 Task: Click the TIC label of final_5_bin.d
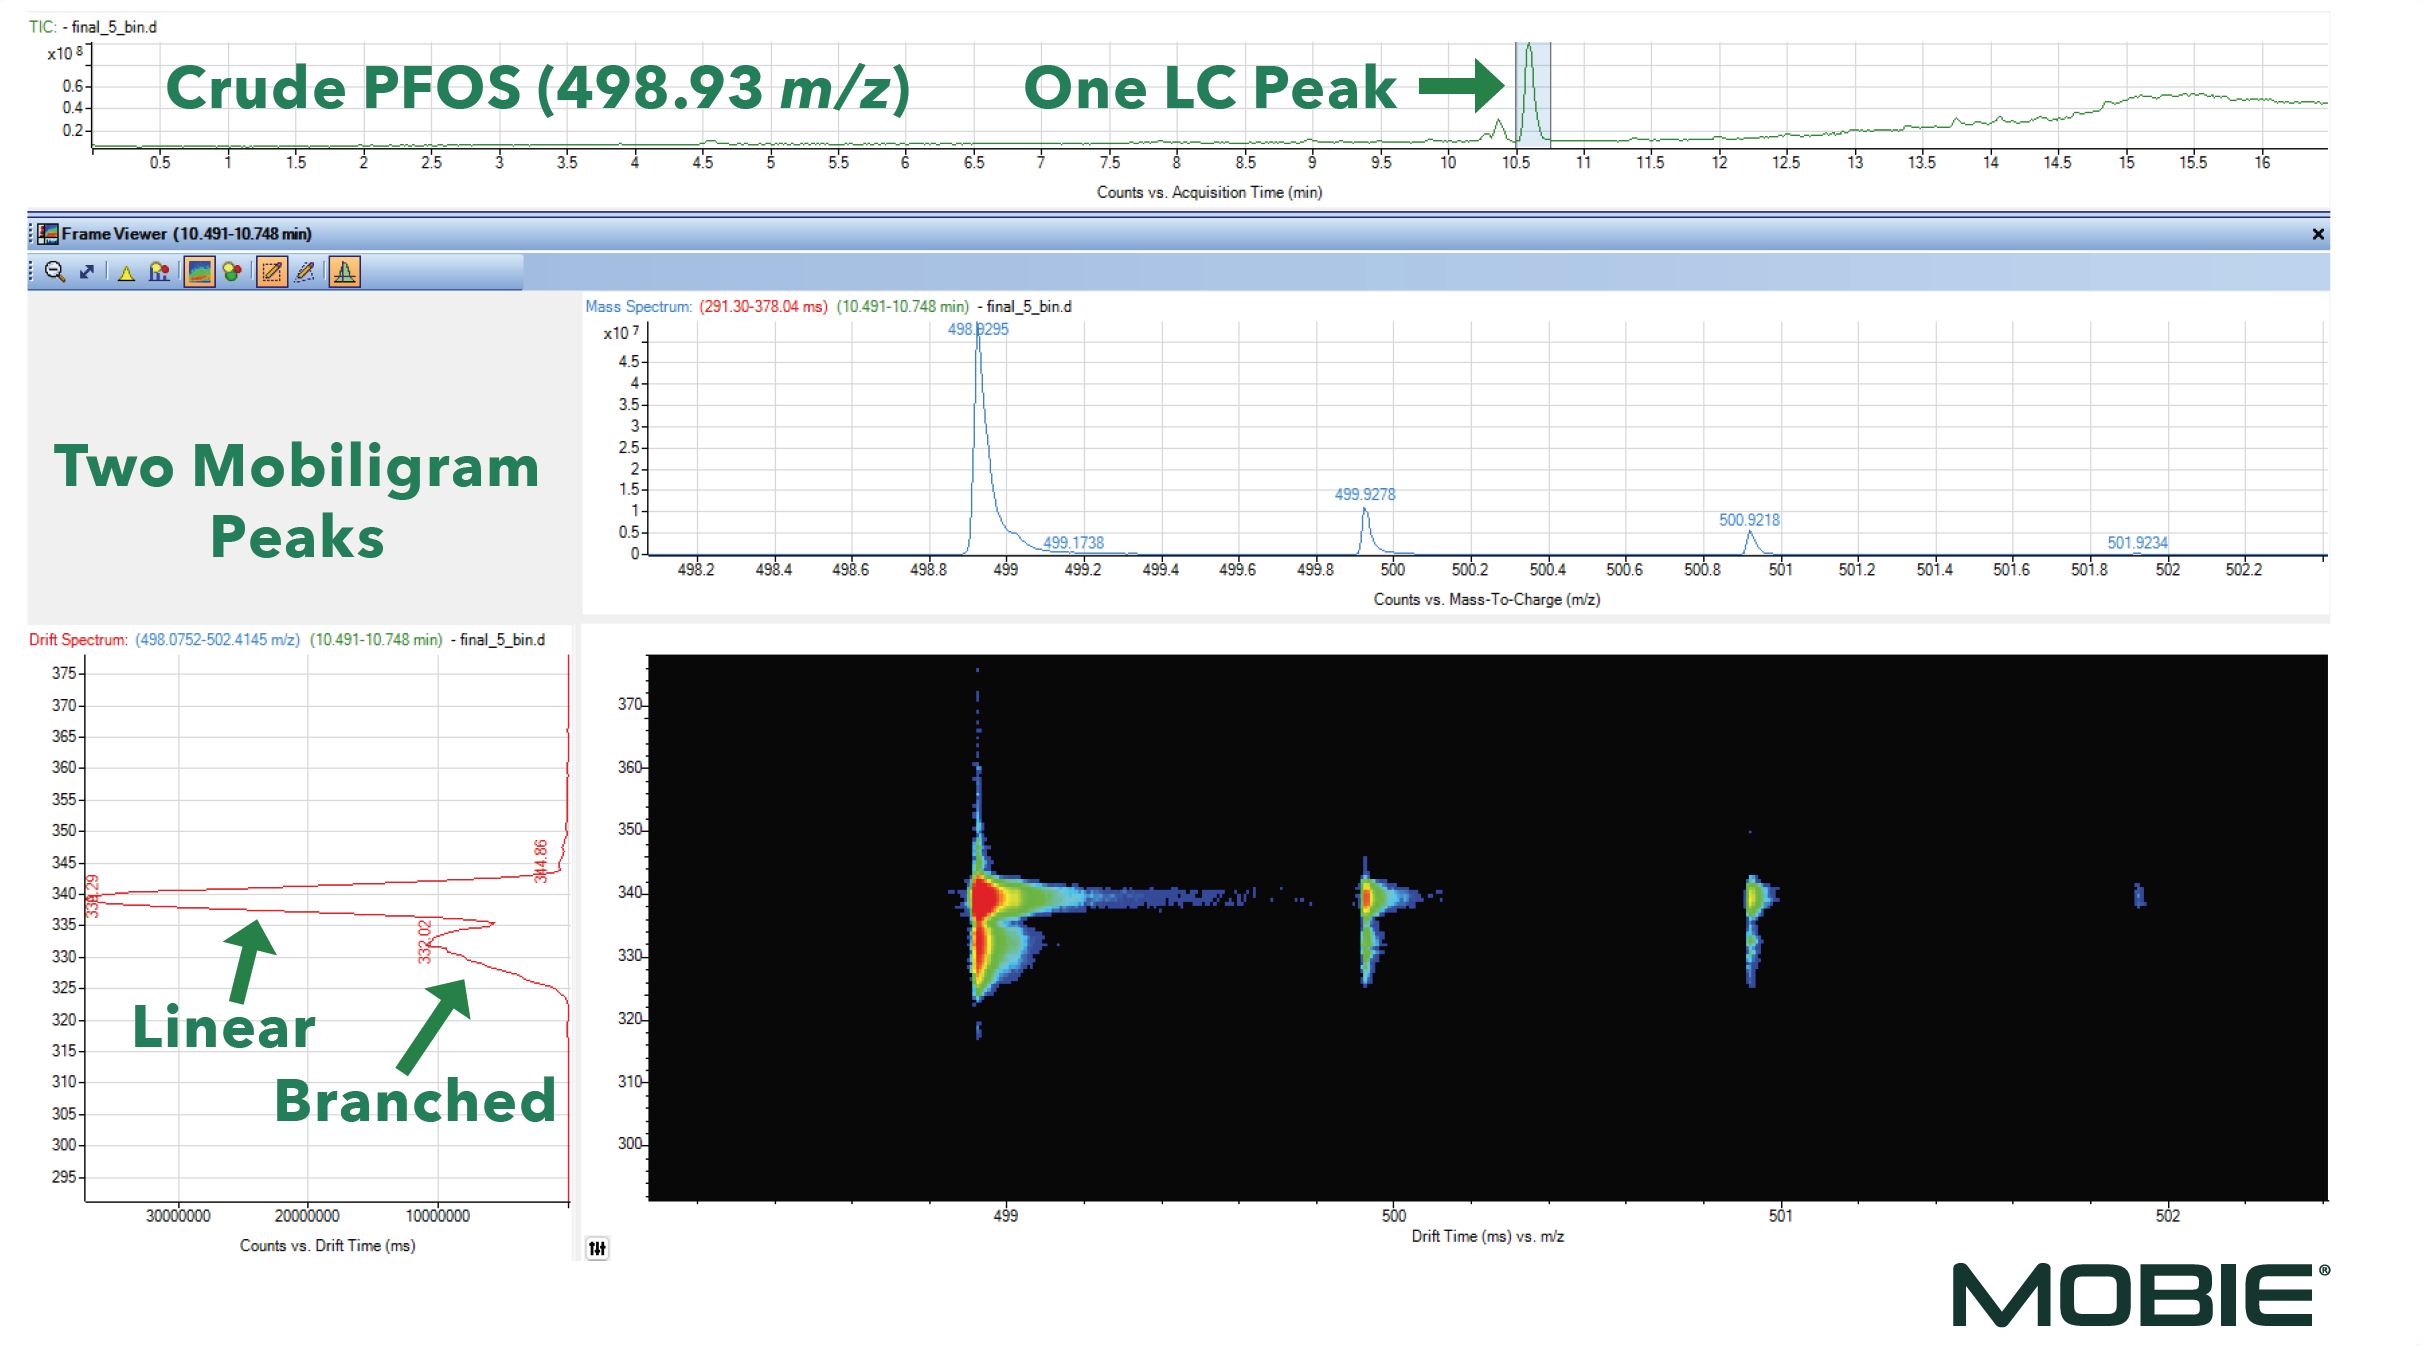[92, 27]
